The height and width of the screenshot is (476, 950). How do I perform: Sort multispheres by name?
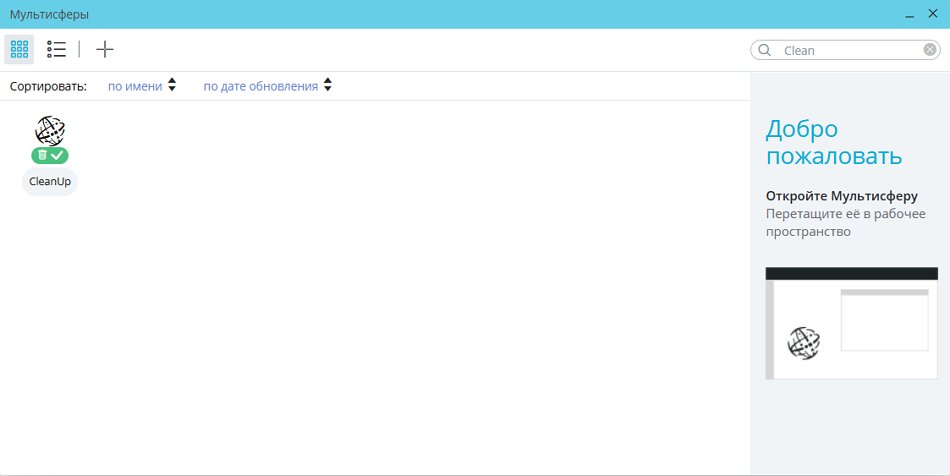(135, 86)
